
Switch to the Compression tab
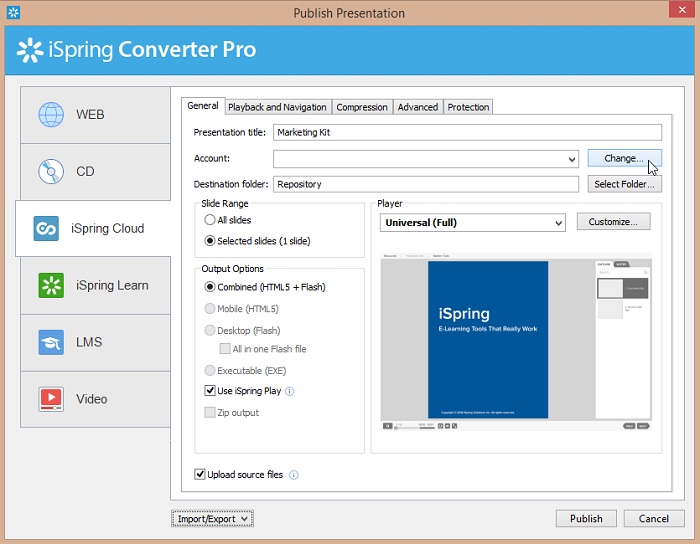pos(362,107)
